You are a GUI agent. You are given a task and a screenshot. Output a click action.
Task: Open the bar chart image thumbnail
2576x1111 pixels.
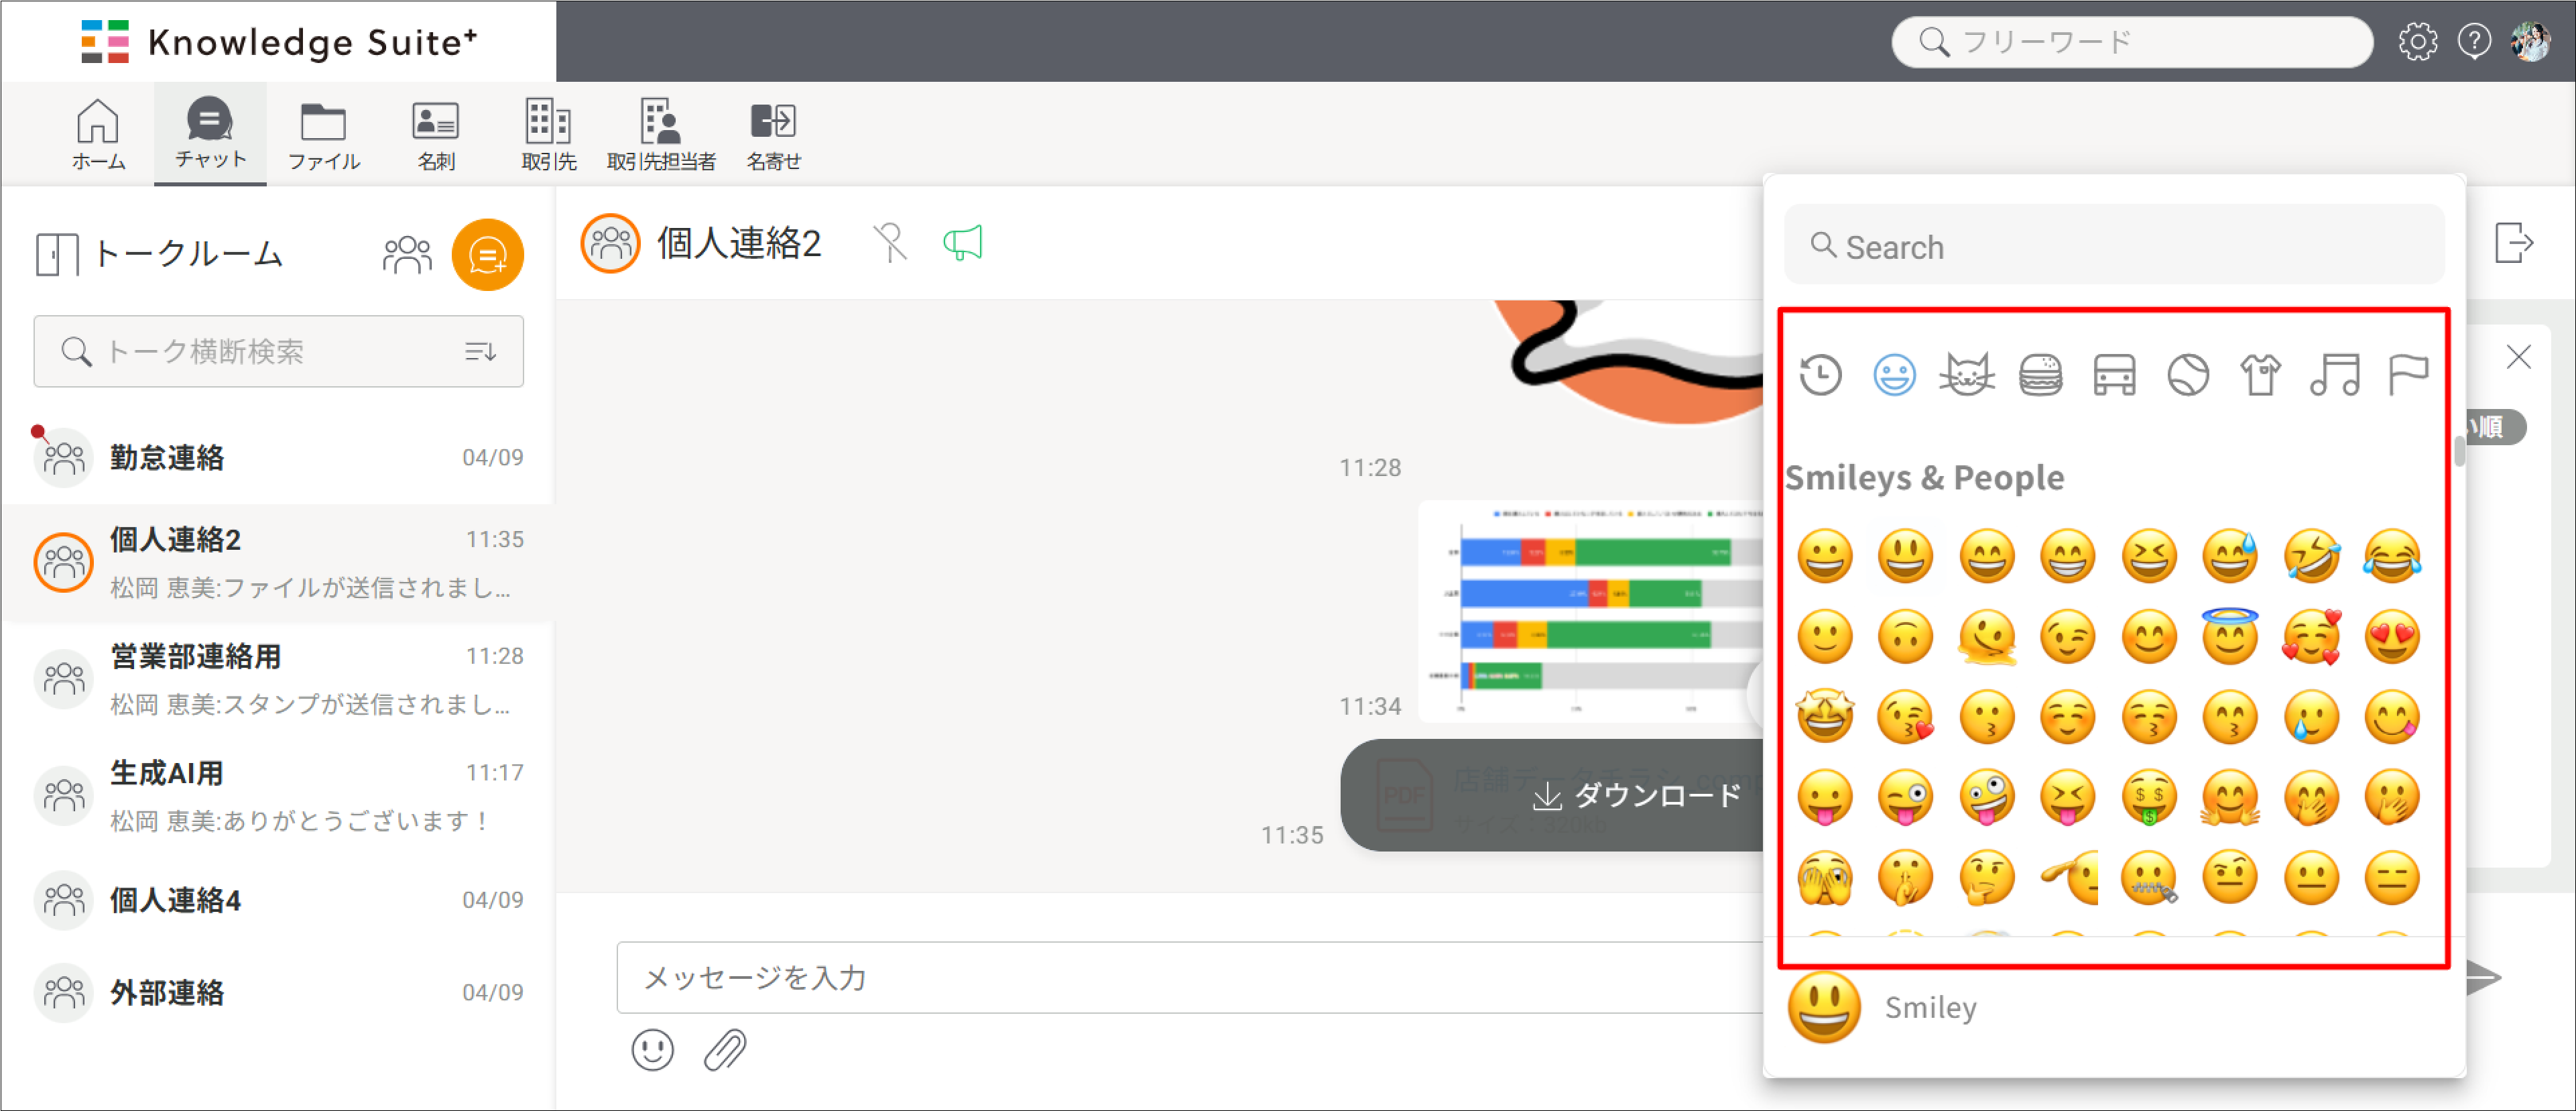tap(1591, 611)
